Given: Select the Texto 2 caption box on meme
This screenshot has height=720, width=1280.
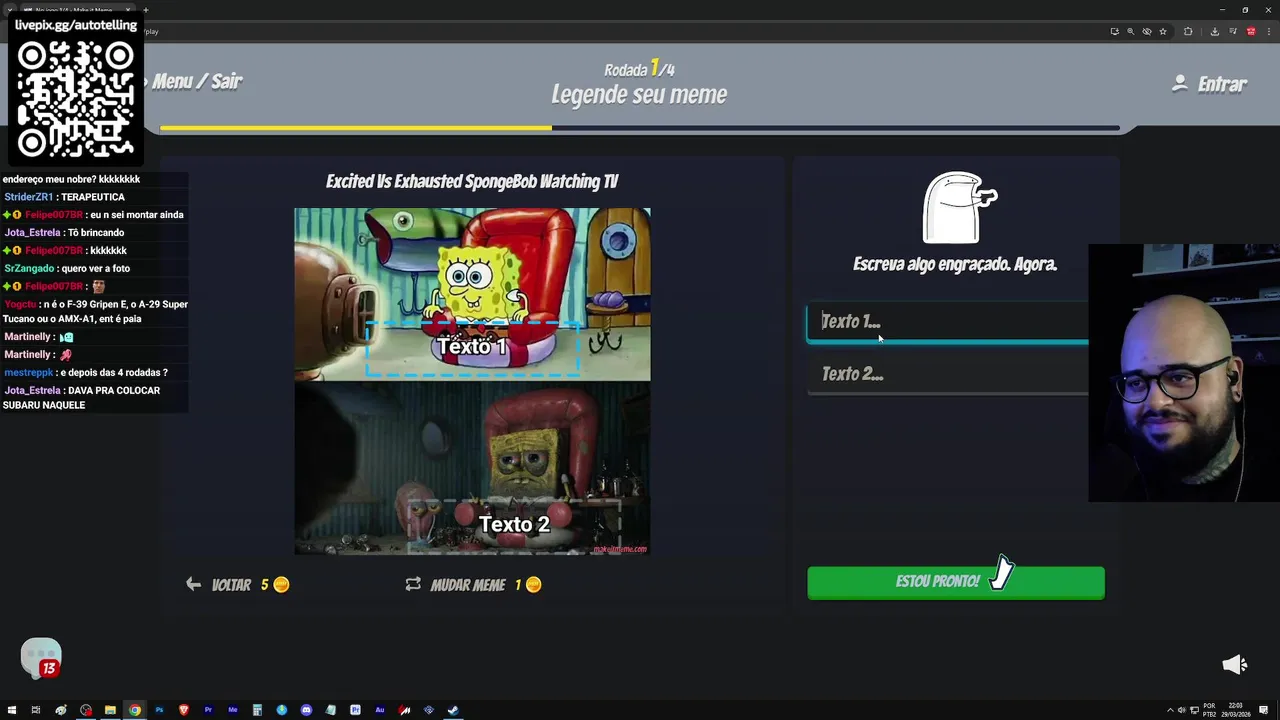Looking at the screenshot, I should pyautogui.click(x=514, y=525).
